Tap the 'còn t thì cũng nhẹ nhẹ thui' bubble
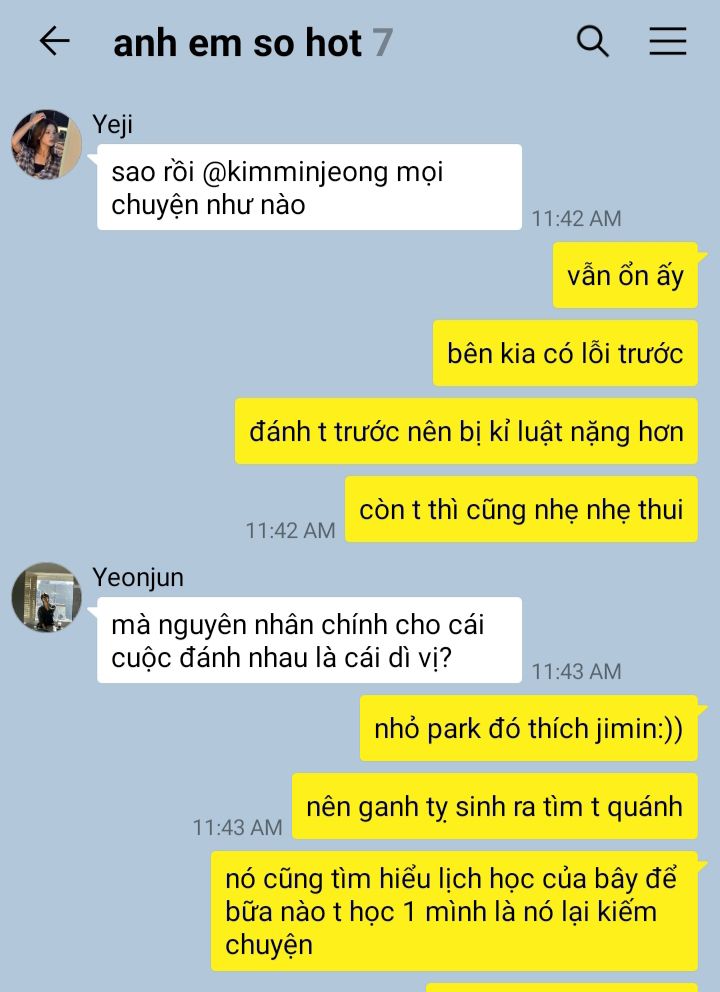720x992 pixels. coord(521,509)
